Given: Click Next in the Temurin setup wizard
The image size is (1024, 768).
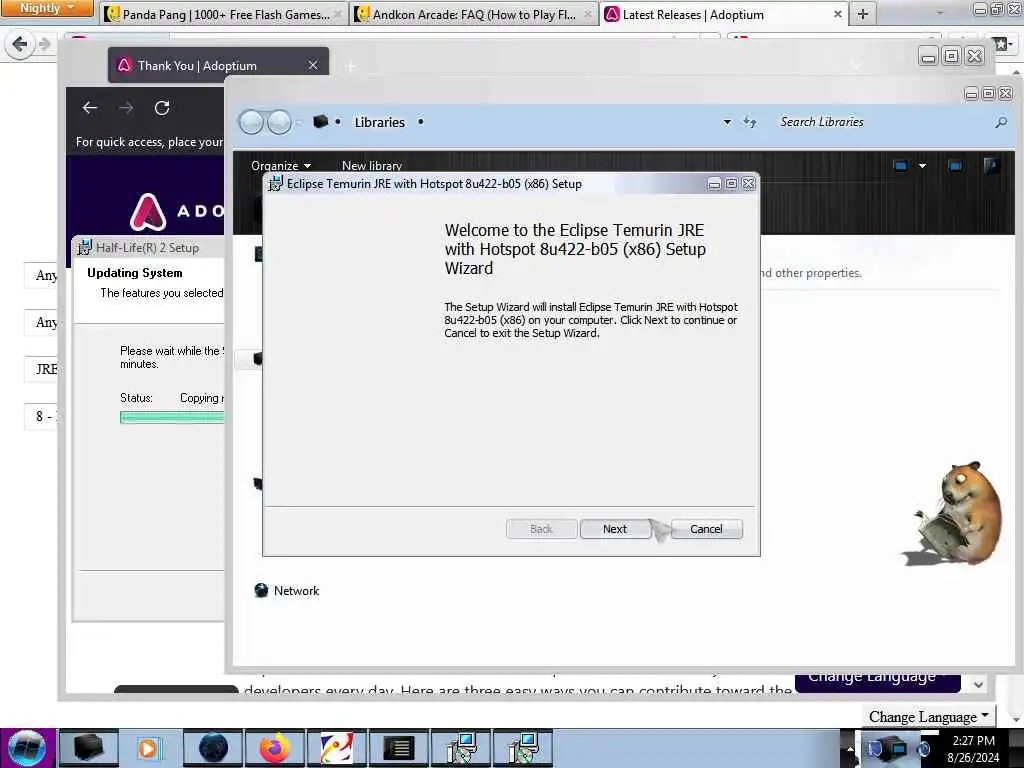Looking at the screenshot, I should [615, 529].
